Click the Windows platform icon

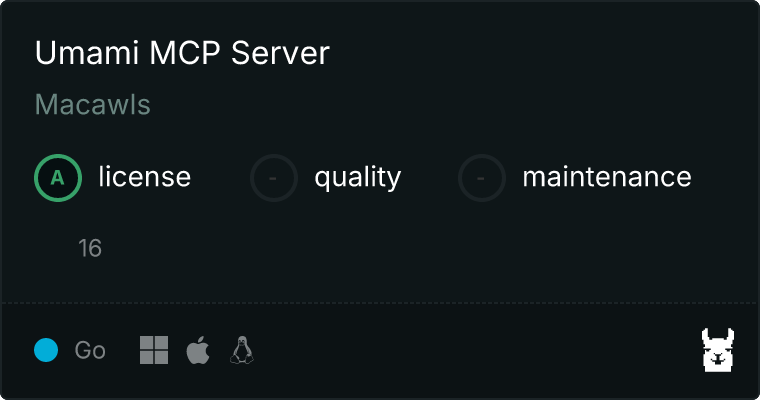[154, 350]
